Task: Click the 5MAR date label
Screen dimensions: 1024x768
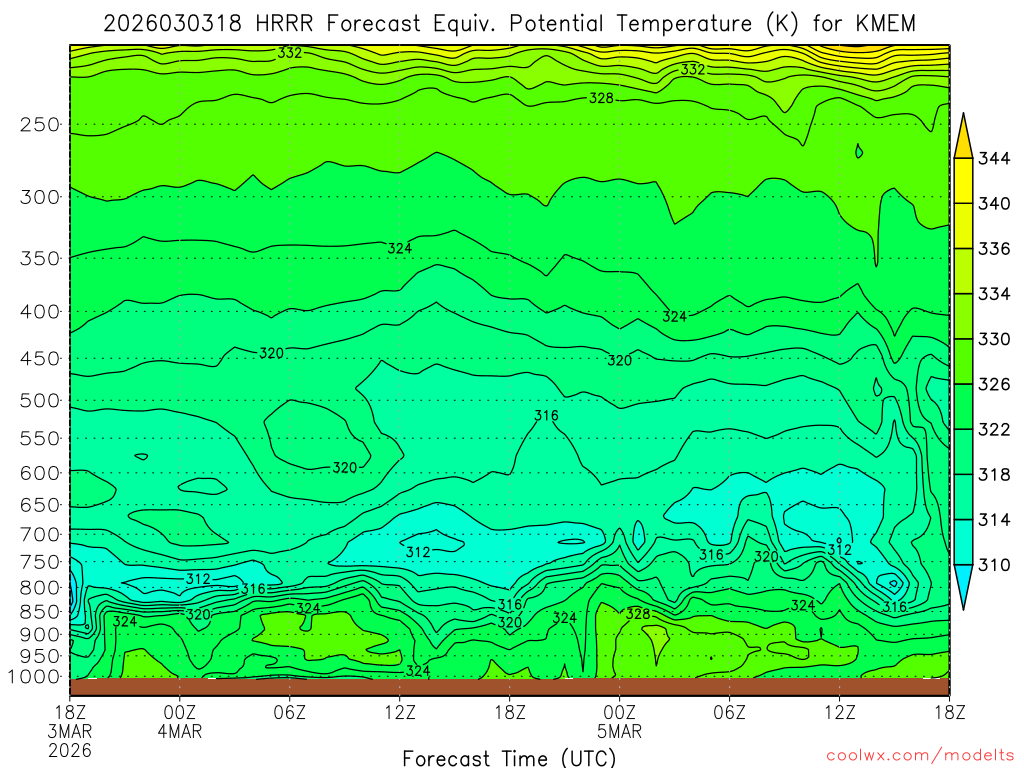Action: (x=619, y=731)
